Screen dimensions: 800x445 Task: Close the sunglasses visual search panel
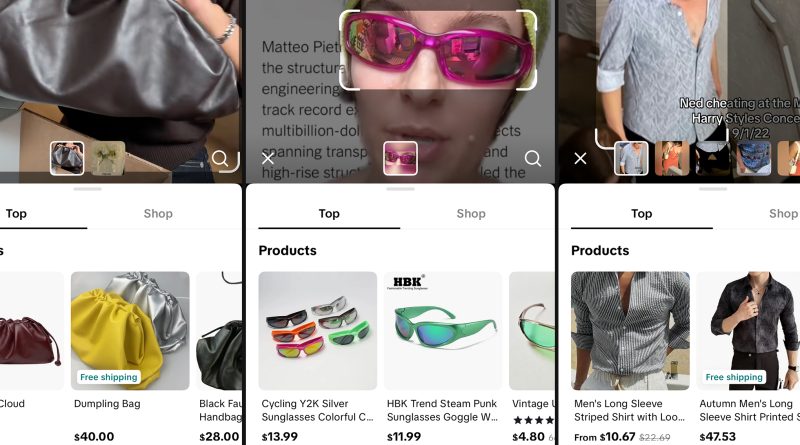(267, 158)
